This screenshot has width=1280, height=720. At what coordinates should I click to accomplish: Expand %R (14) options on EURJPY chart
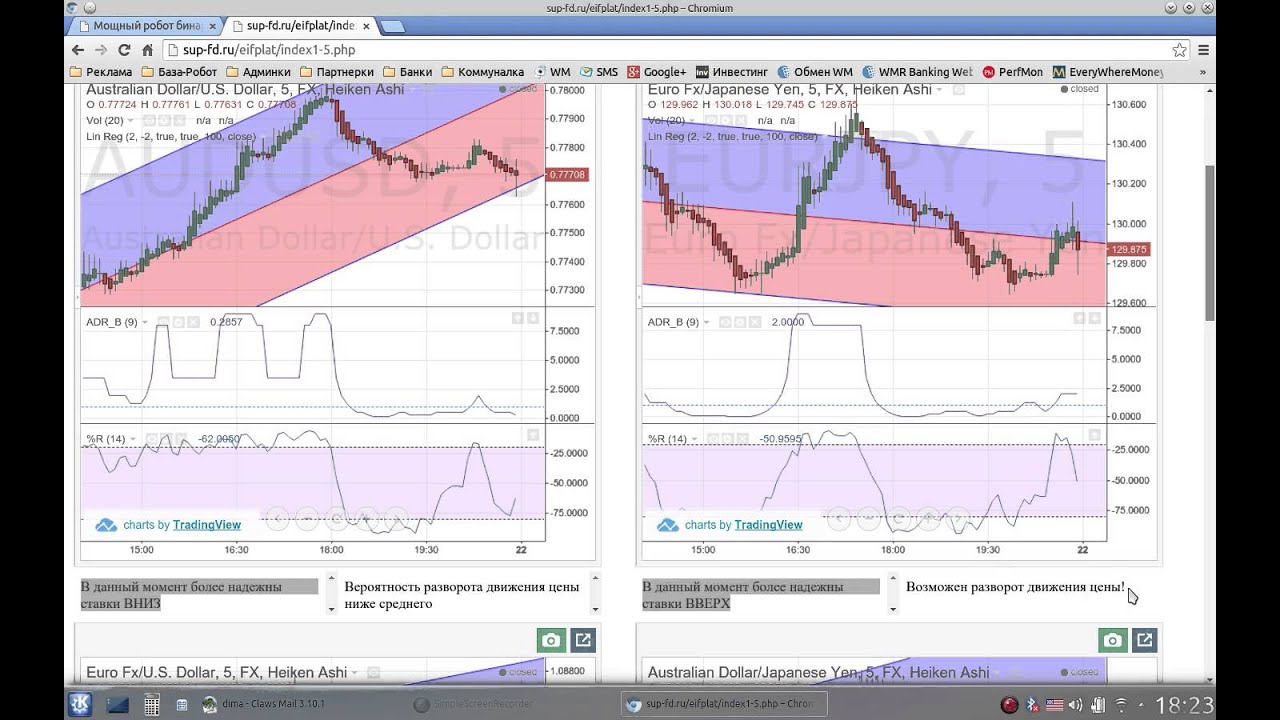tap(695, 439)
